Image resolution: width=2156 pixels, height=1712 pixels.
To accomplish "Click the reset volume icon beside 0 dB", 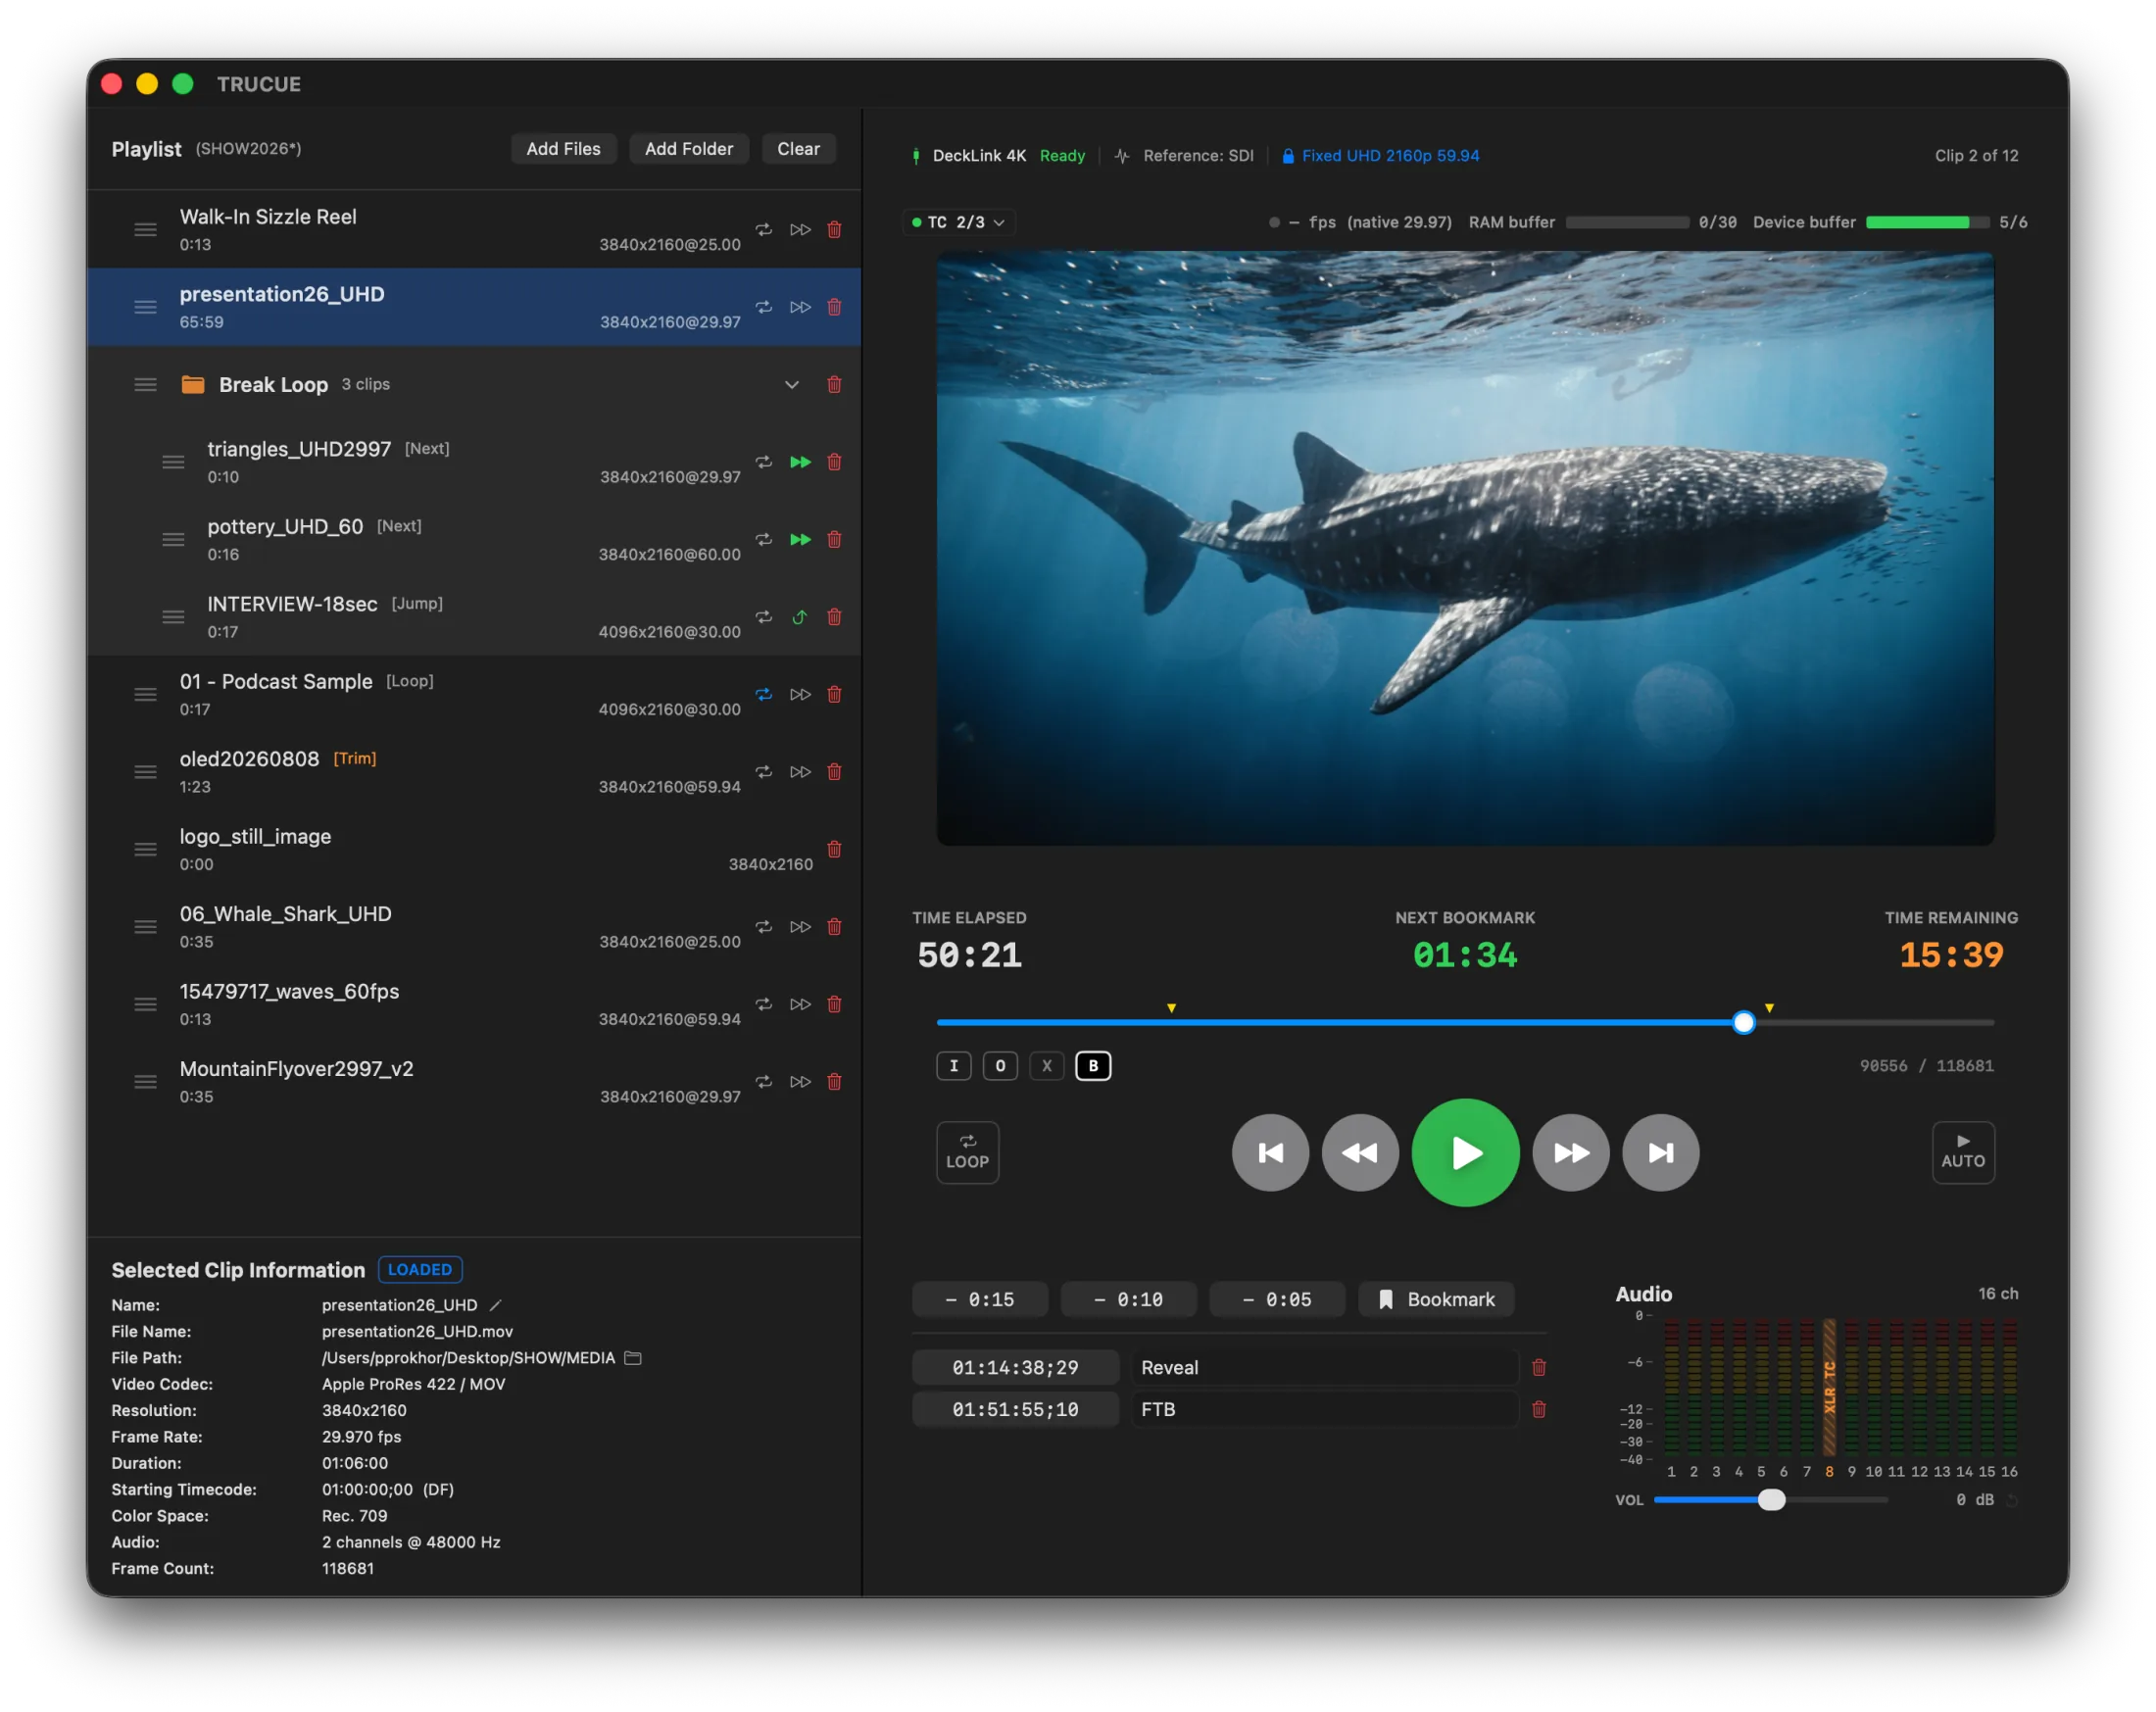I will coord(2012,1500).
